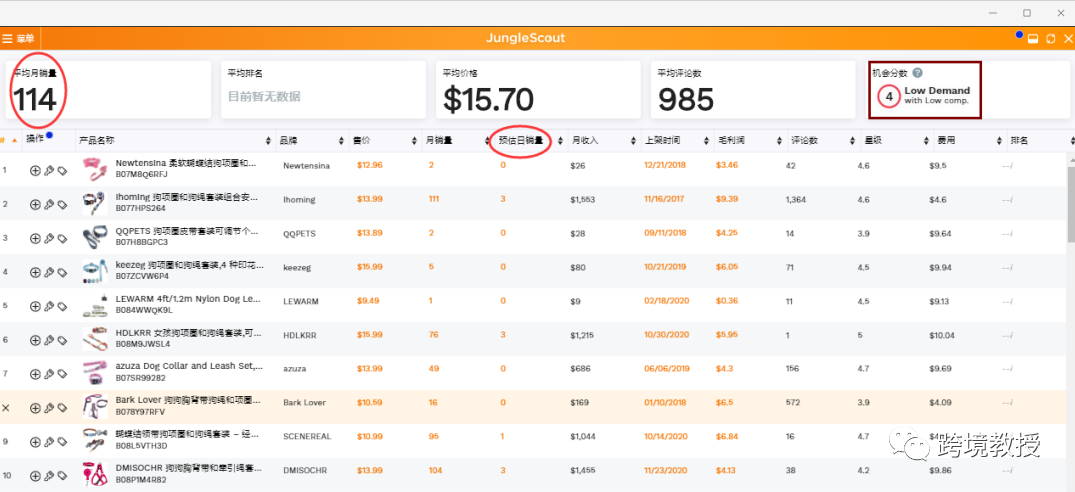Click the pin icon in the keezeg row

click(49, 272)
